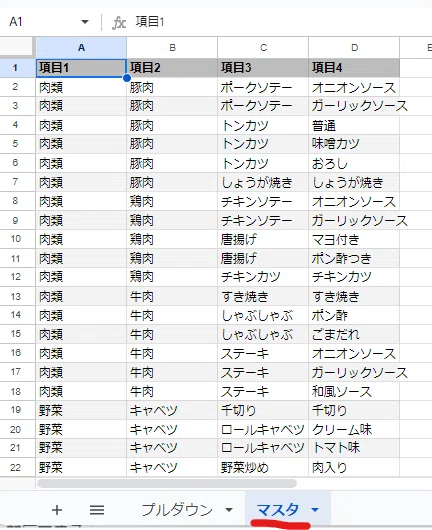The image size is (432, 530).
Task: Click row 8 cell チキンソテー
Action: tap(263, 201)
